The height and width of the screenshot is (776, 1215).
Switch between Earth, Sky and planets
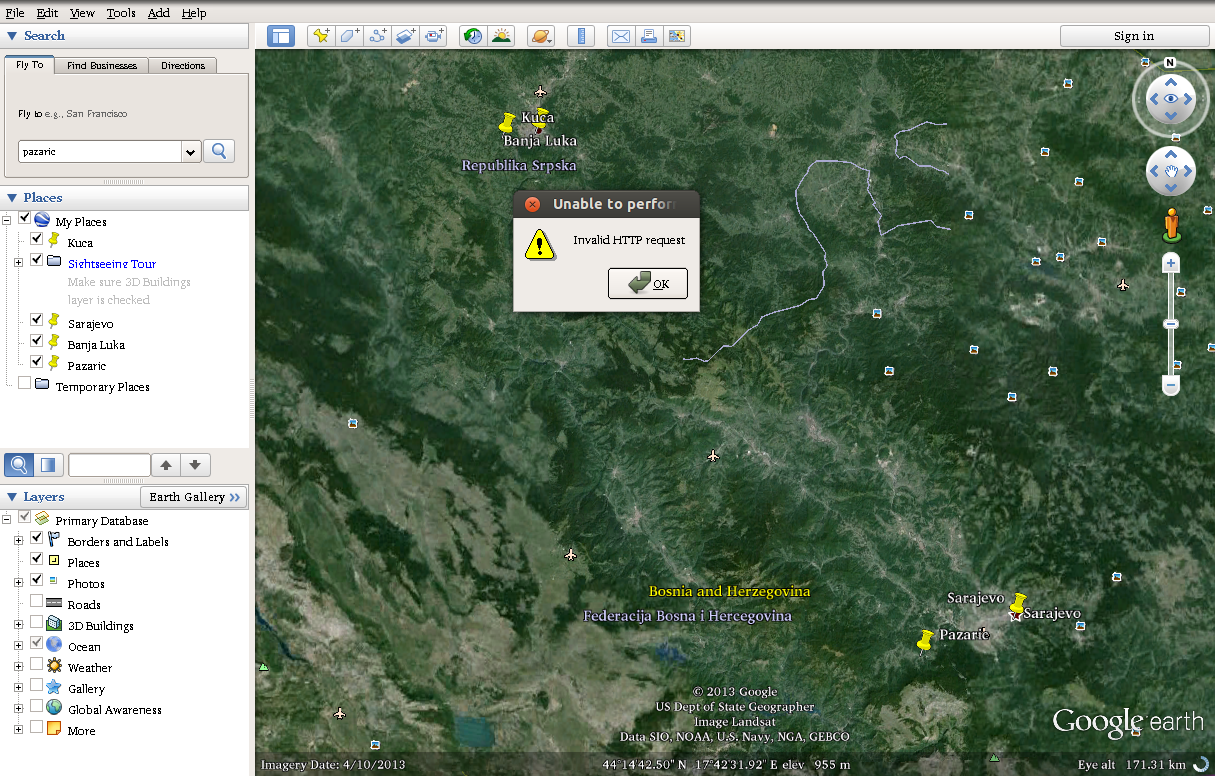tap(540, 36)
